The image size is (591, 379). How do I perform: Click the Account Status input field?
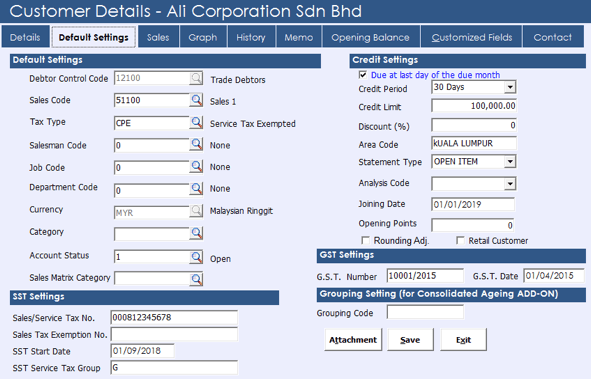[152, 257]
